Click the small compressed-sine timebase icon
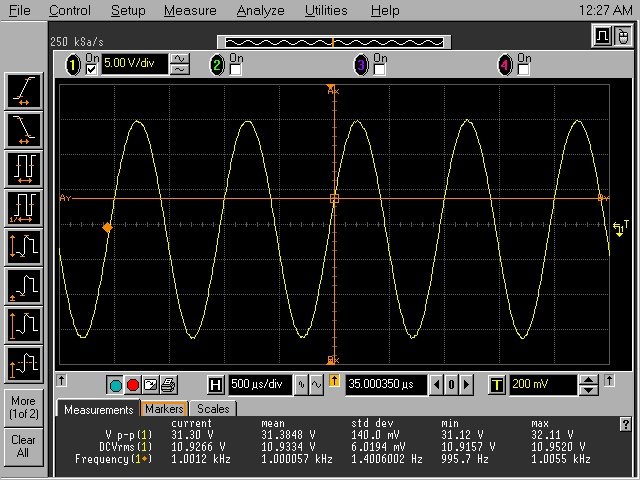Image resolution: width=640 pixels, height=480 pixels. click(301, 384)
